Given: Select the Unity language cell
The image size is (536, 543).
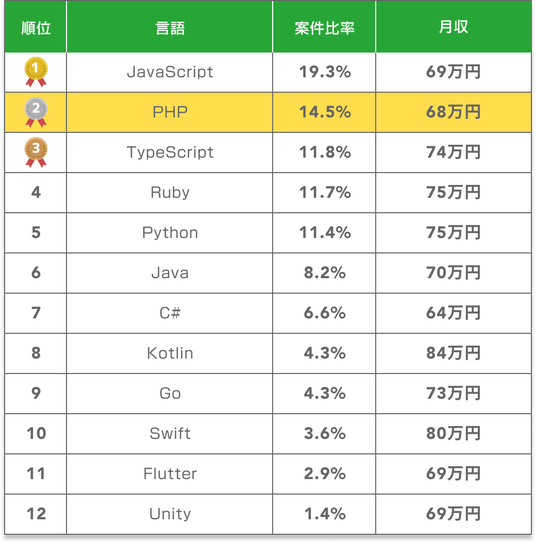Looking at the screenshot, I should pyautogui.click(x=170, y=514).
